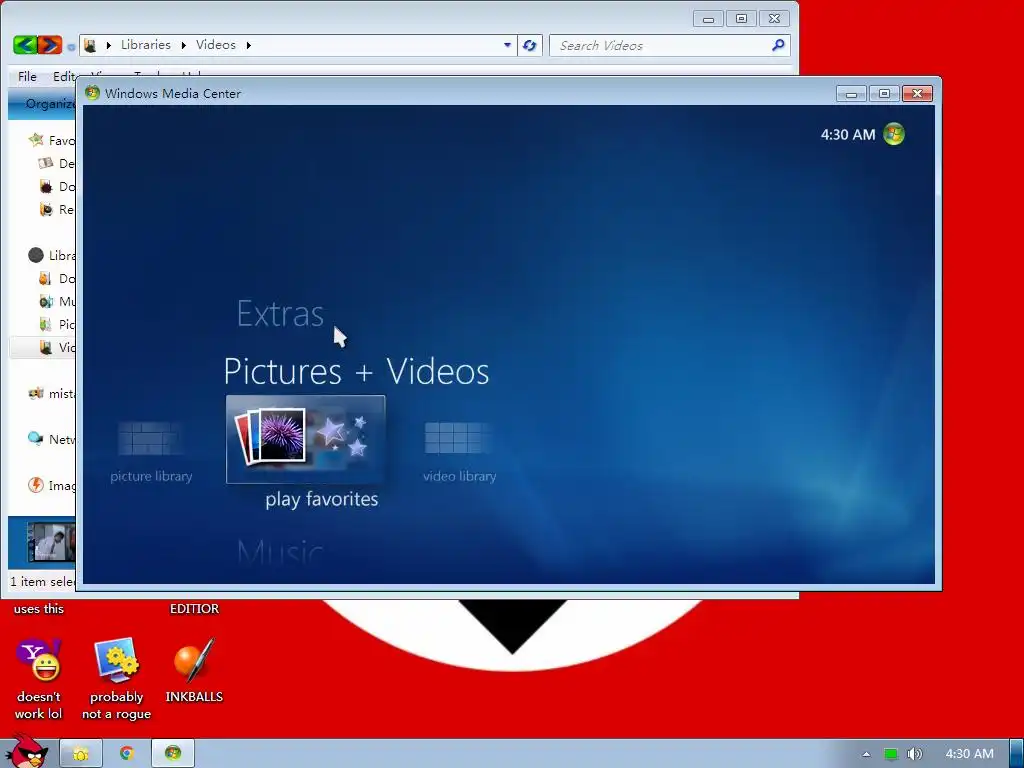The width and height of the screenshot is (1024, 768).
Task: Select Libraries node in navigation pane
Action: pos(52,255)
